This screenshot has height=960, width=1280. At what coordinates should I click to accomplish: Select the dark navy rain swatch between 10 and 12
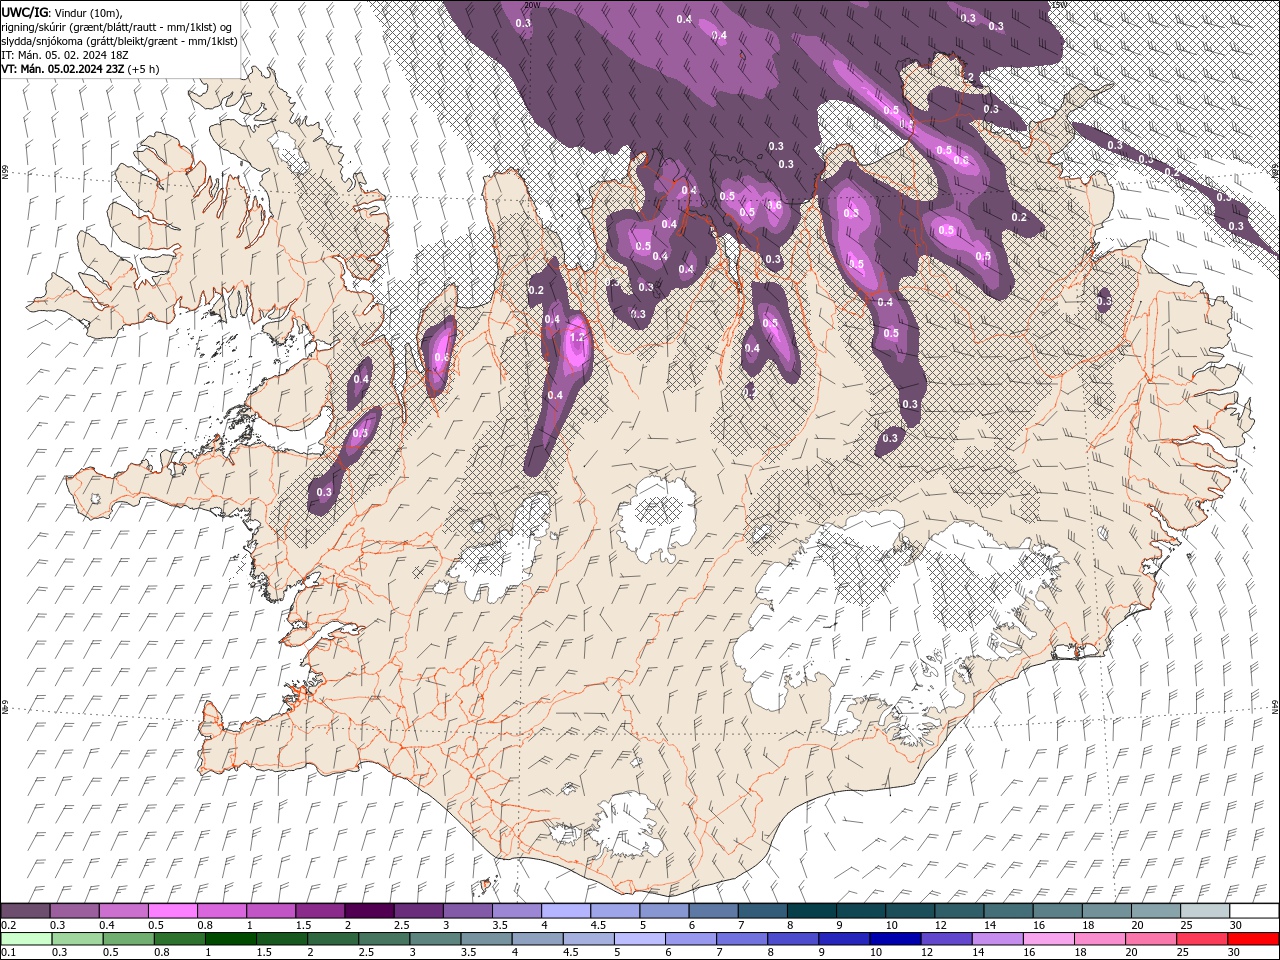(x=895, y=939)
